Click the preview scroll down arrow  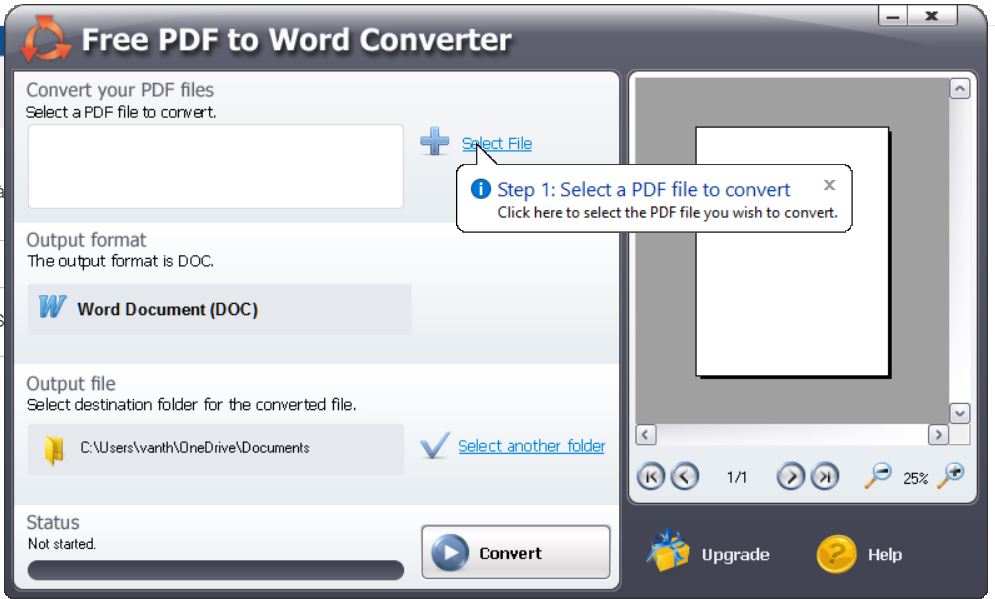[959, 413]
